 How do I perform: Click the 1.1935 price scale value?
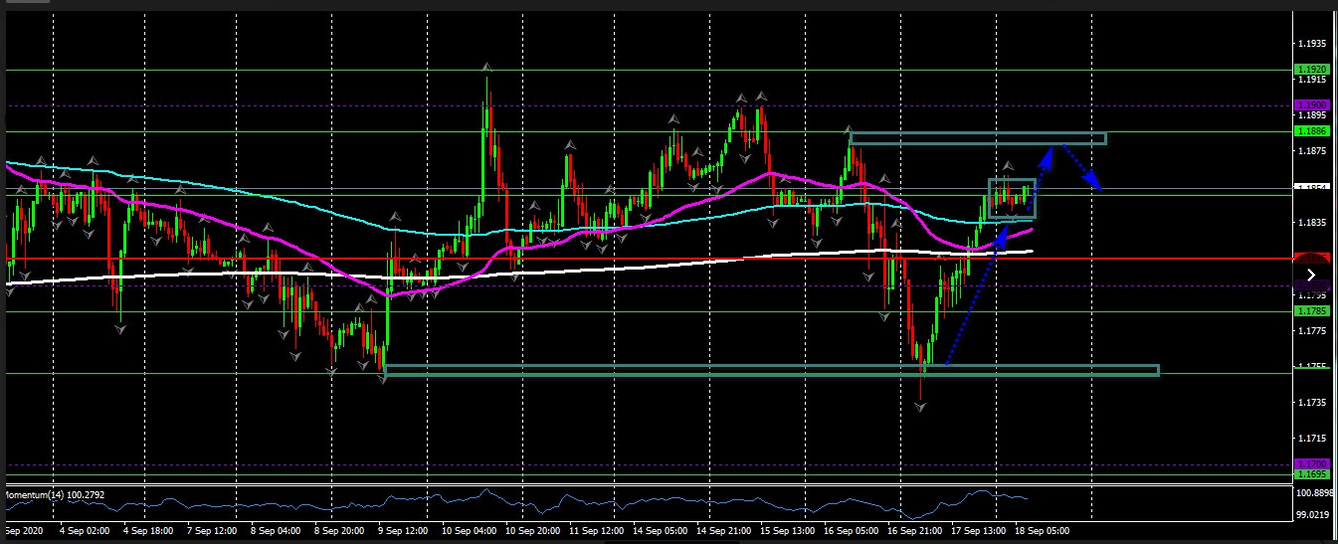pyautogui.click(x=1311, y=44)
